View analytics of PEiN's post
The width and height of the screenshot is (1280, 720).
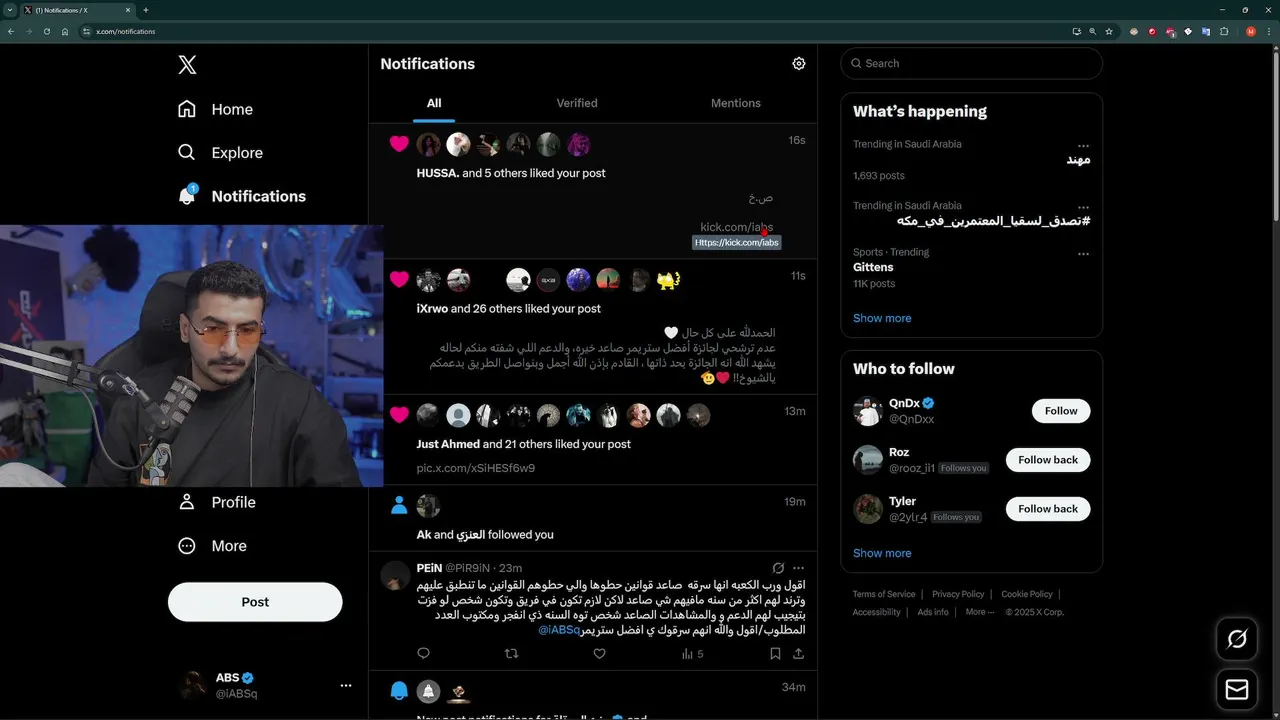click(692, 654)
